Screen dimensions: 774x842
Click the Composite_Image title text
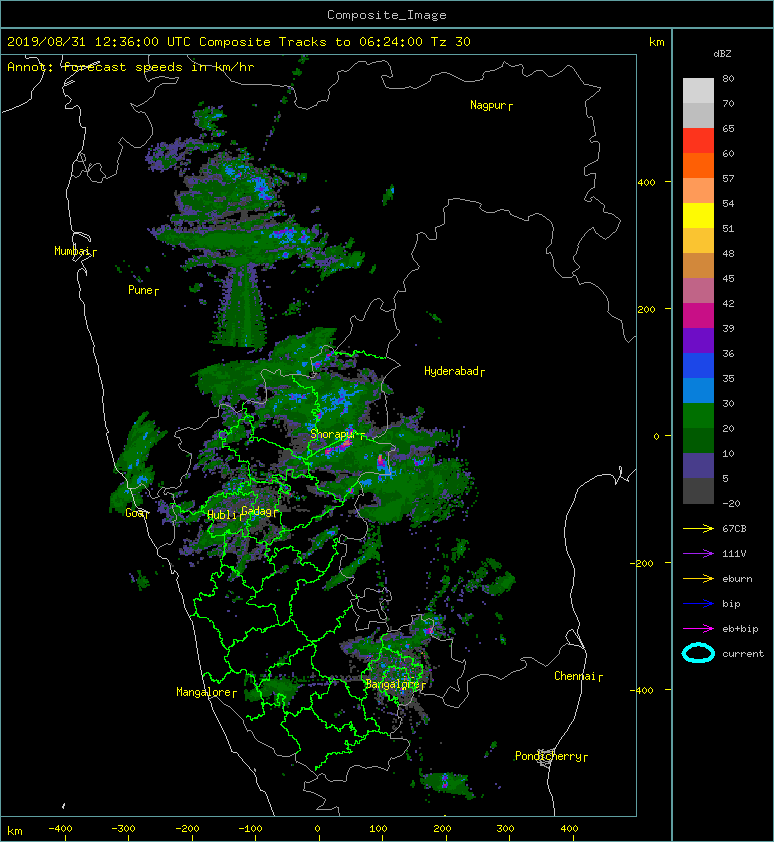[x=387, y=15]
